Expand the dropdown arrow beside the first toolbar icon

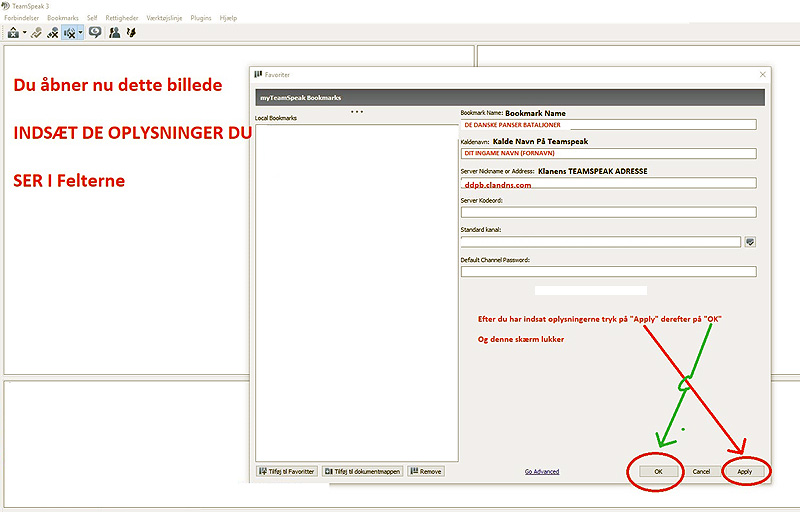[x=24, y=33]
